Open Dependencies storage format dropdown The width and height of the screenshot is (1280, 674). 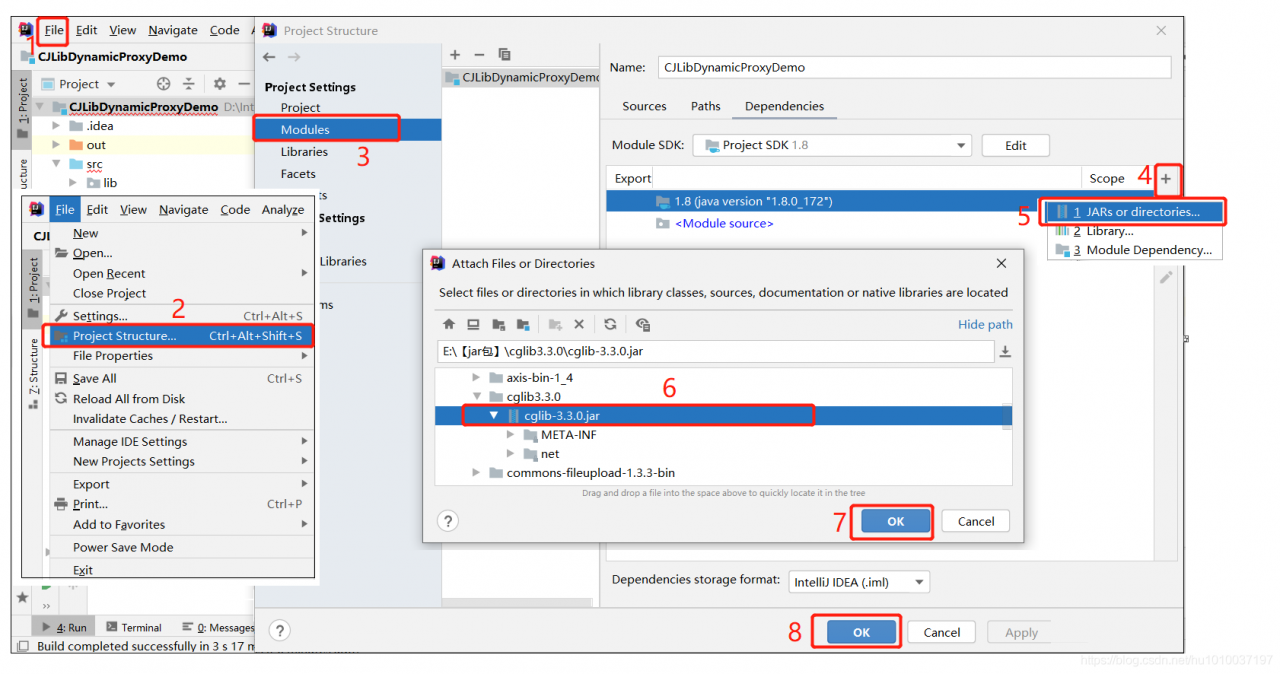(859, 580)
